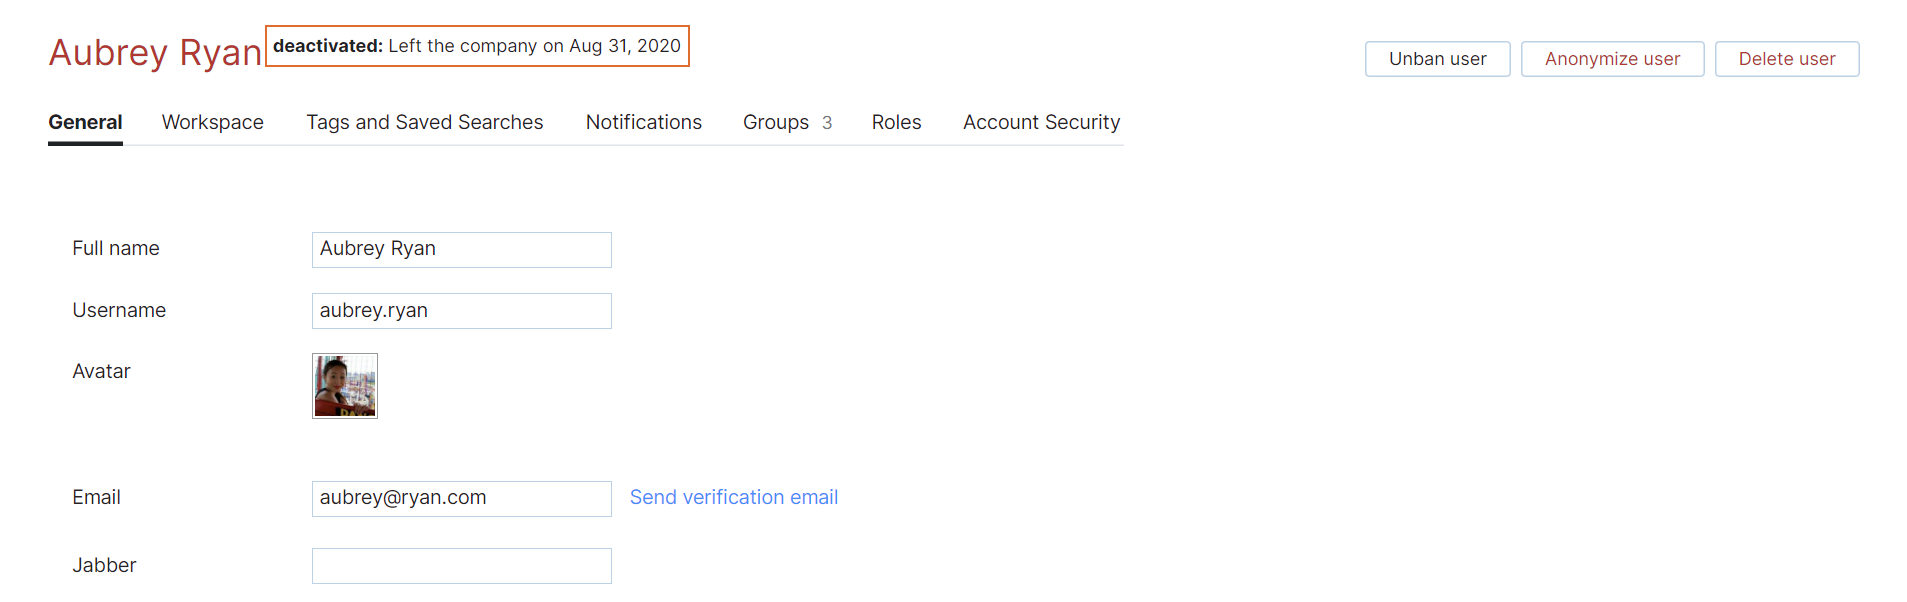Open the Account Security tab
This screenshot has width=1907, height=602.
click(x=1040, y=122)
